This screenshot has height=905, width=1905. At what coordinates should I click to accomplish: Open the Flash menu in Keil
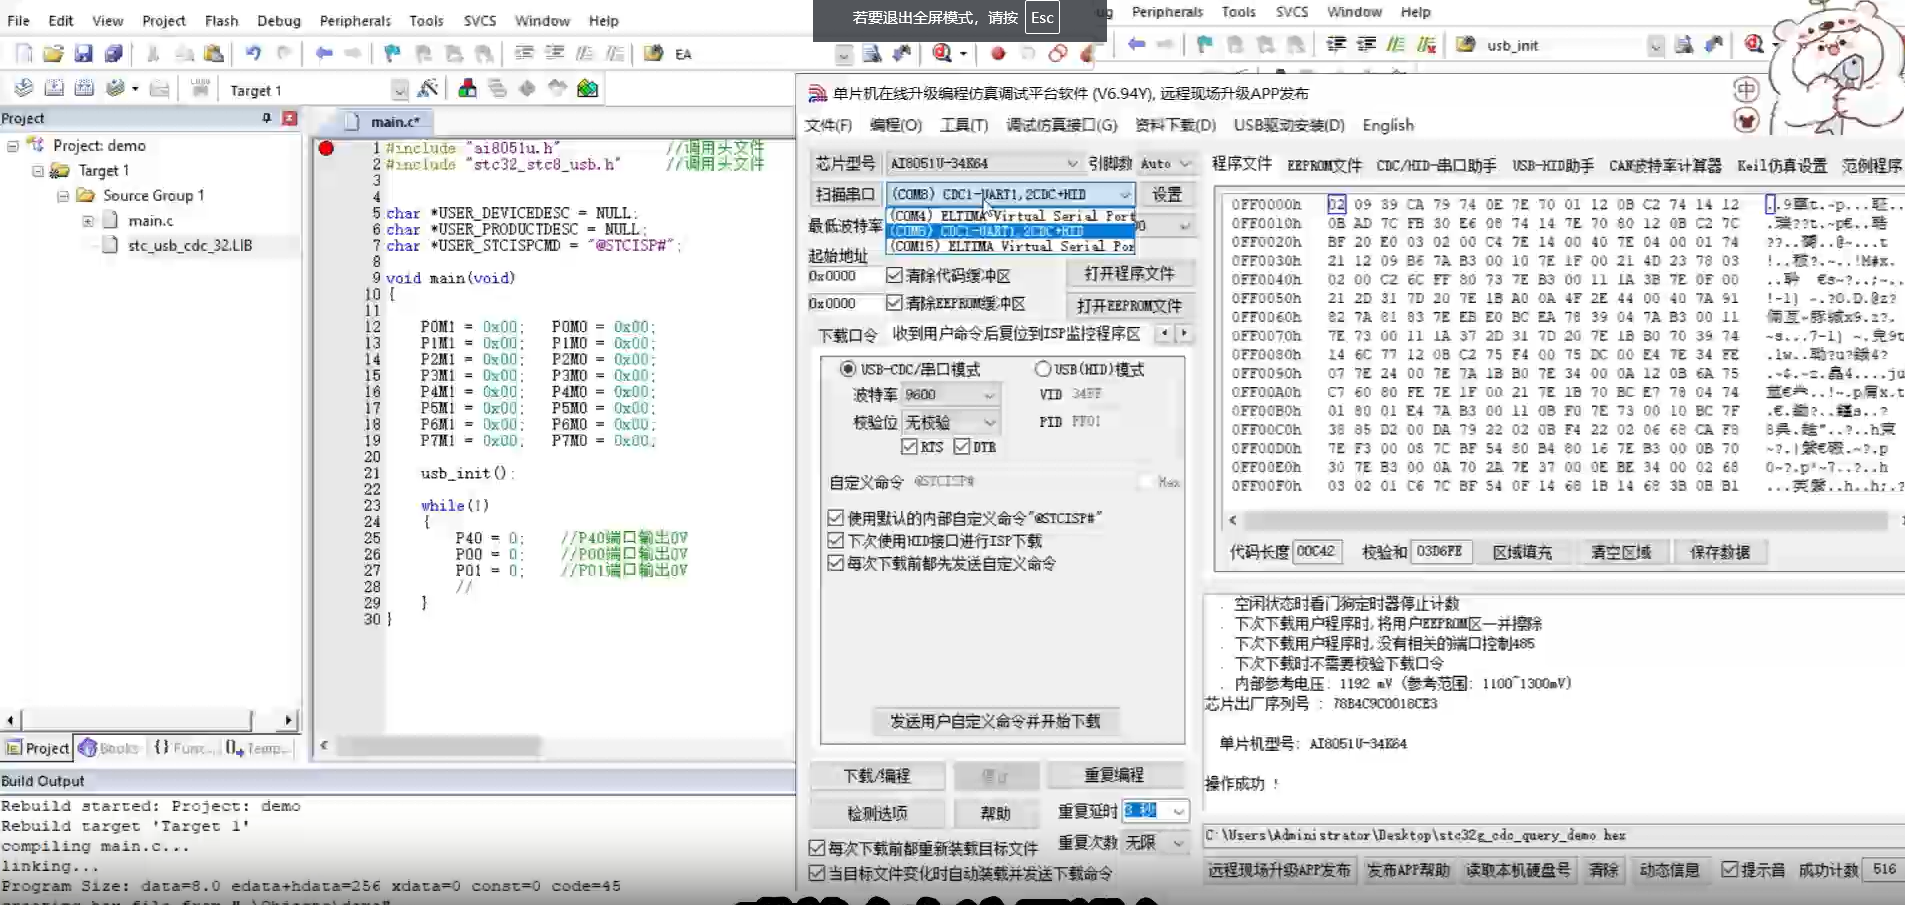(x=221, y=20)
